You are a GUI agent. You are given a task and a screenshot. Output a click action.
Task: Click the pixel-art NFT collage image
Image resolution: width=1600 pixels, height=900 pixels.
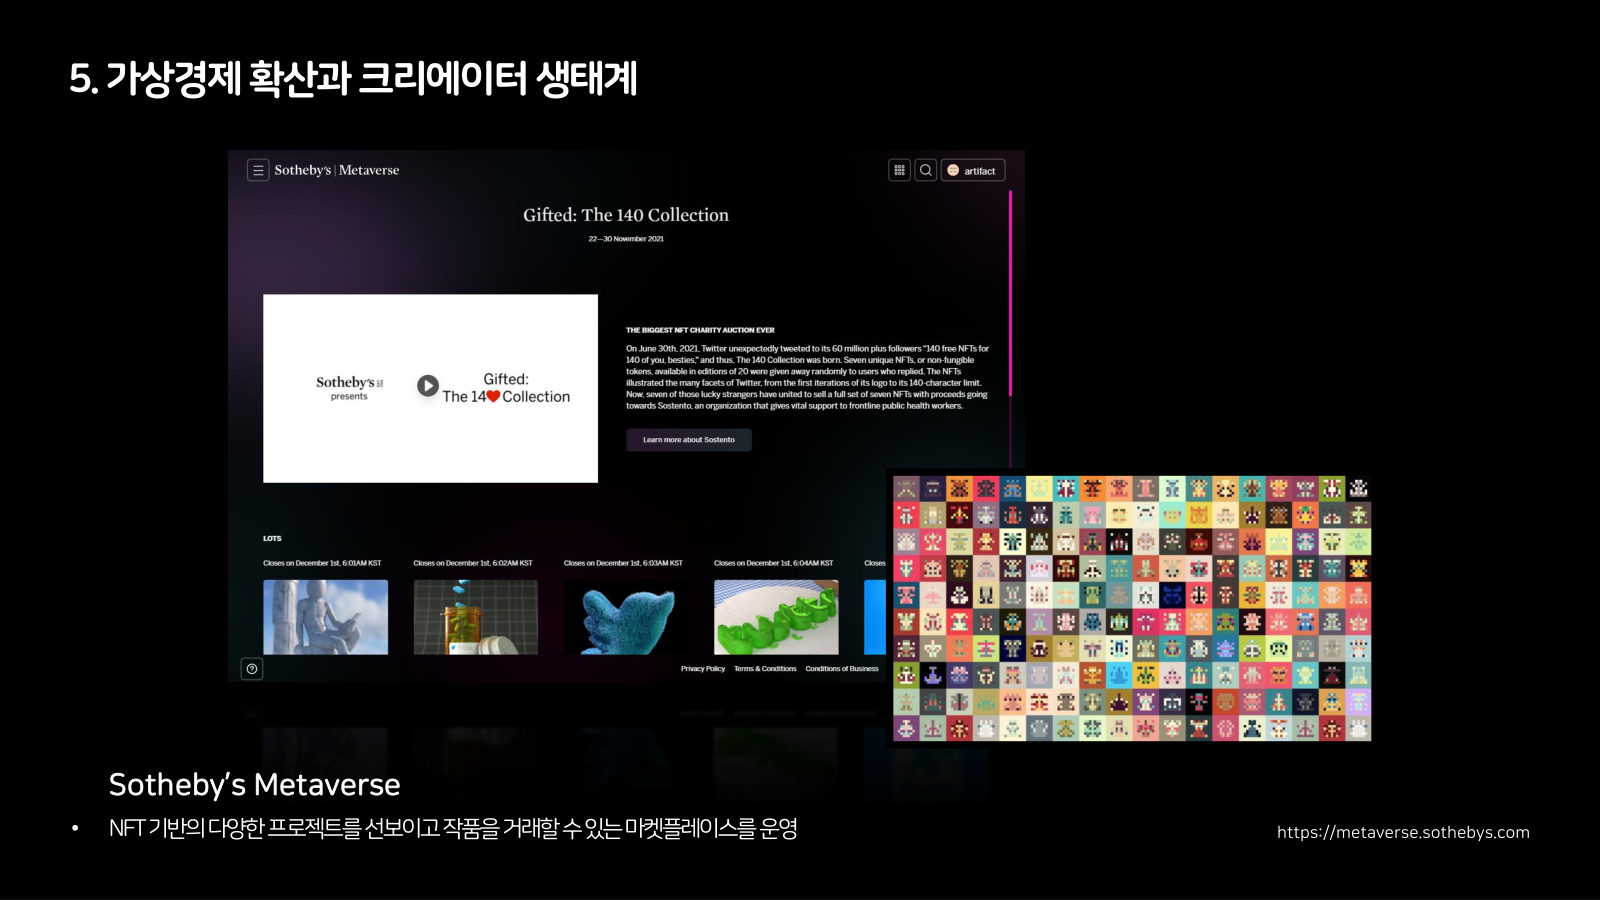point(1131,608)
